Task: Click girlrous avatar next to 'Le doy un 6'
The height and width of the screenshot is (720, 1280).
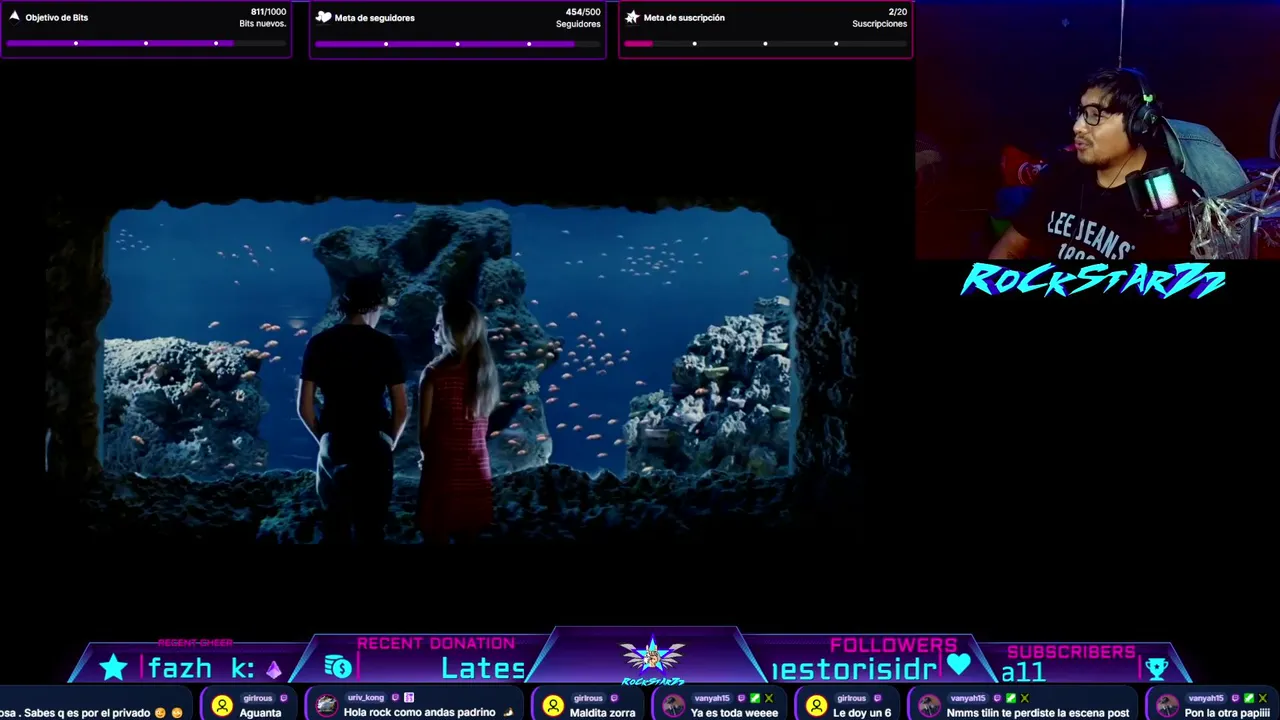Action: tap(816, 706)
